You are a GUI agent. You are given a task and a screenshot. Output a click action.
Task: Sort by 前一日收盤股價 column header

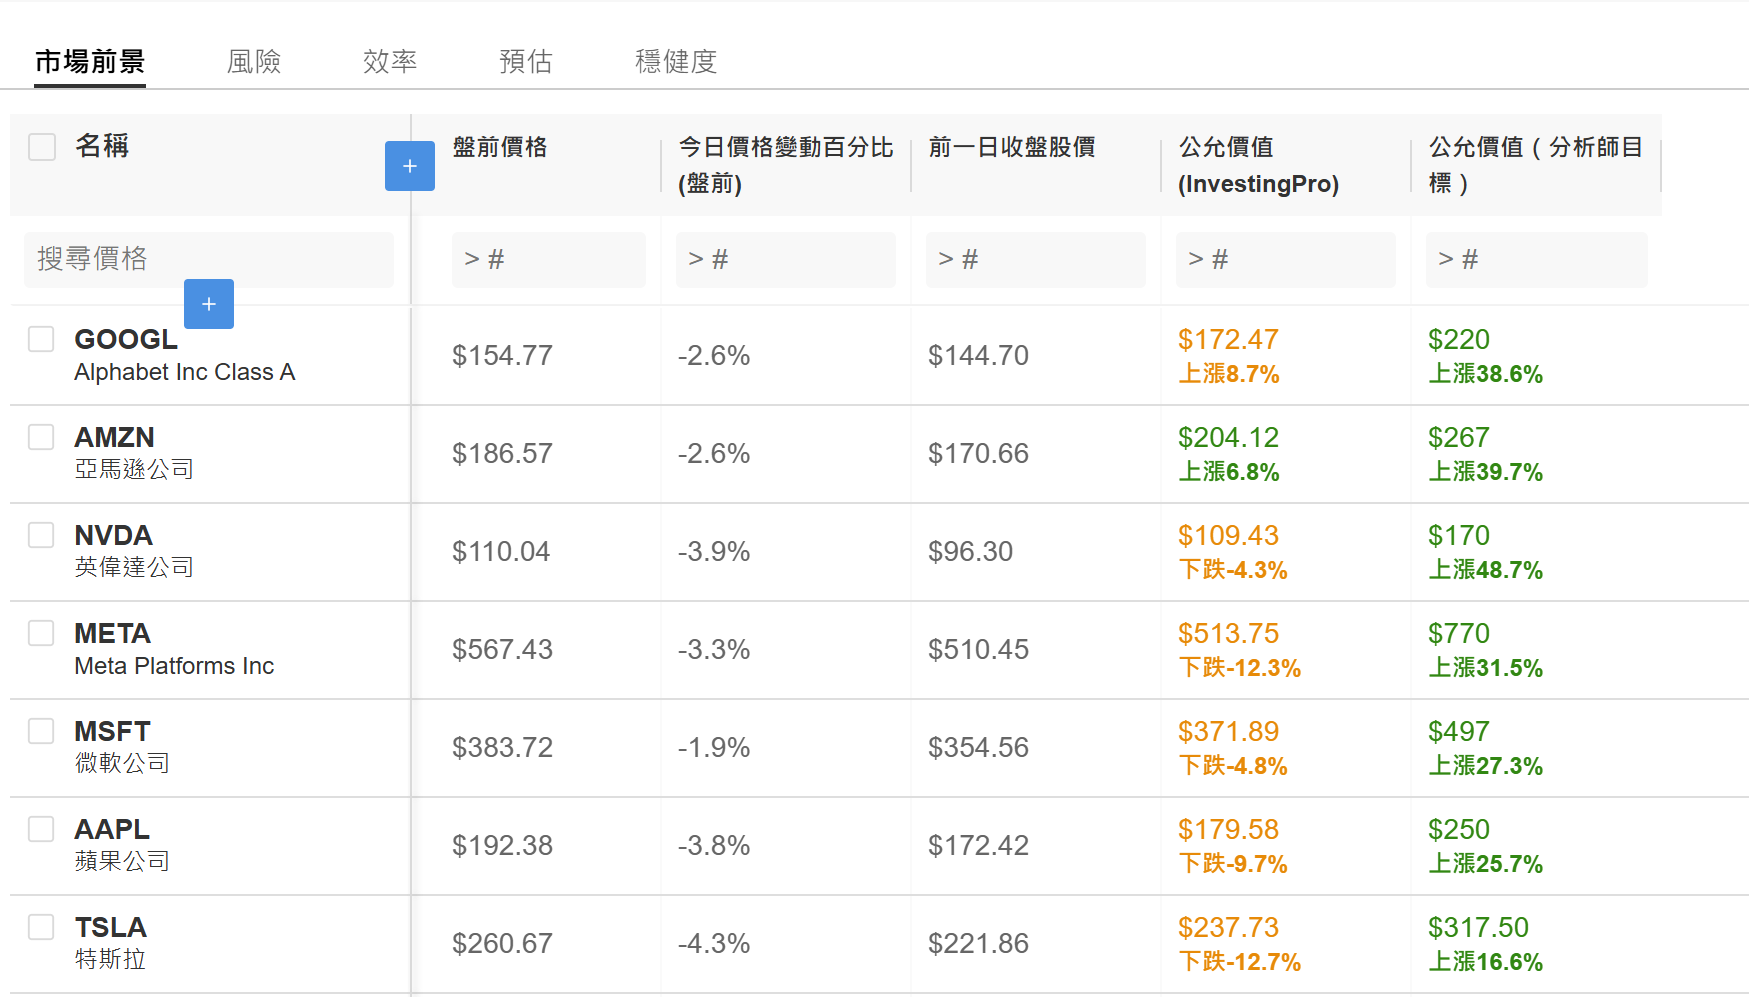pyautogui.click(x=1012, y=147)
